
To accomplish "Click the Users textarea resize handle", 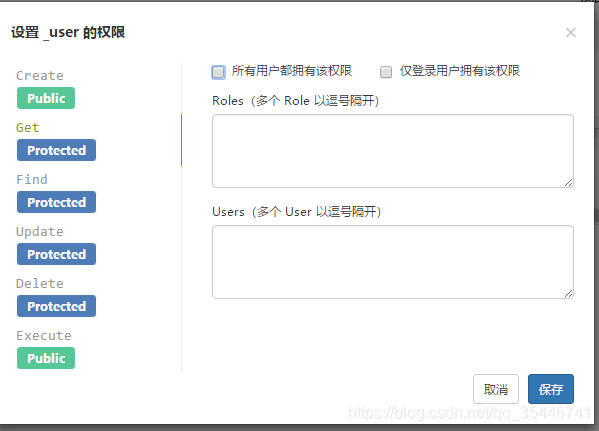I will [x=568, y=293].
